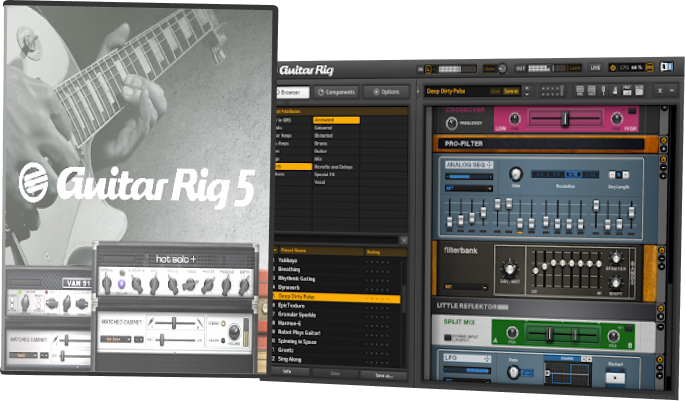The image size is (685, 401).
Task: Select the Spinning in Space preset
Action: 297,342
